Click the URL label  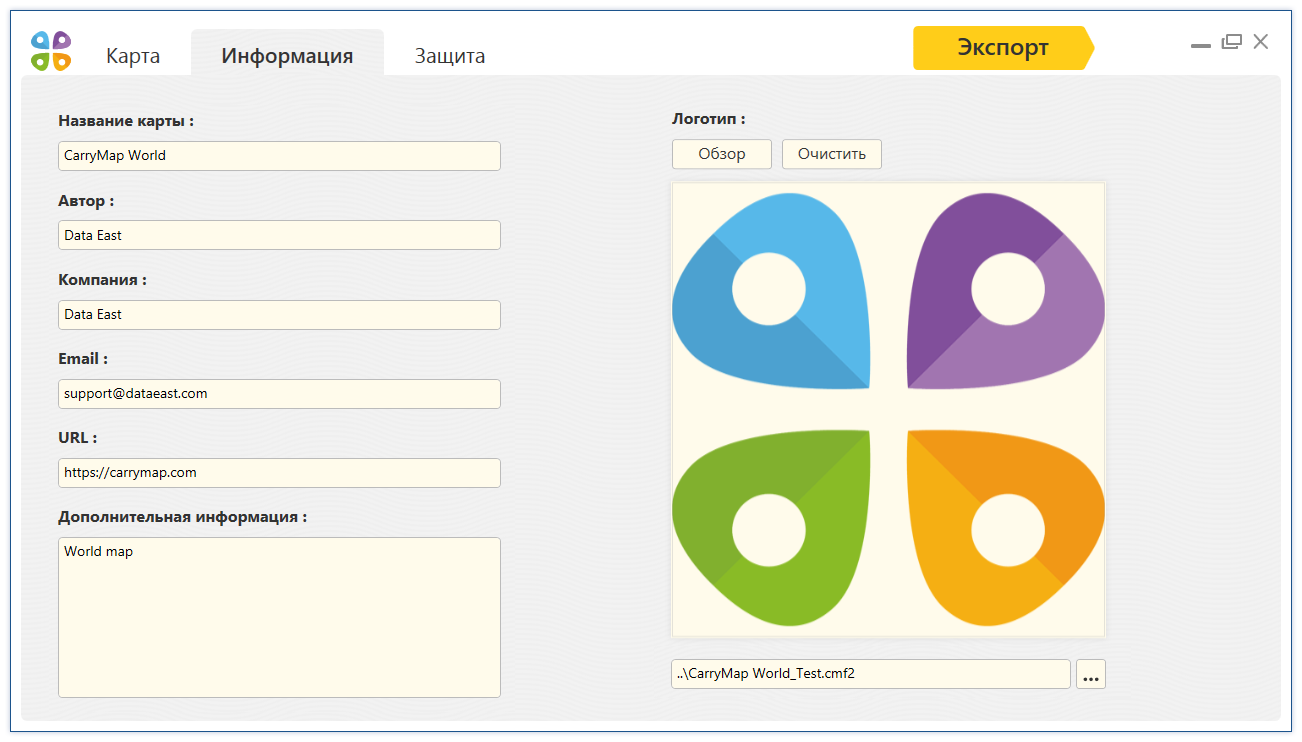pos(77,438)
